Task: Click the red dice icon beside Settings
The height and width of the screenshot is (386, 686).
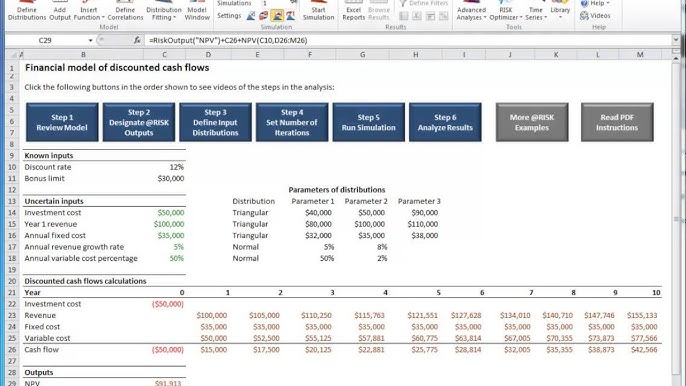Action: (263, 16)
